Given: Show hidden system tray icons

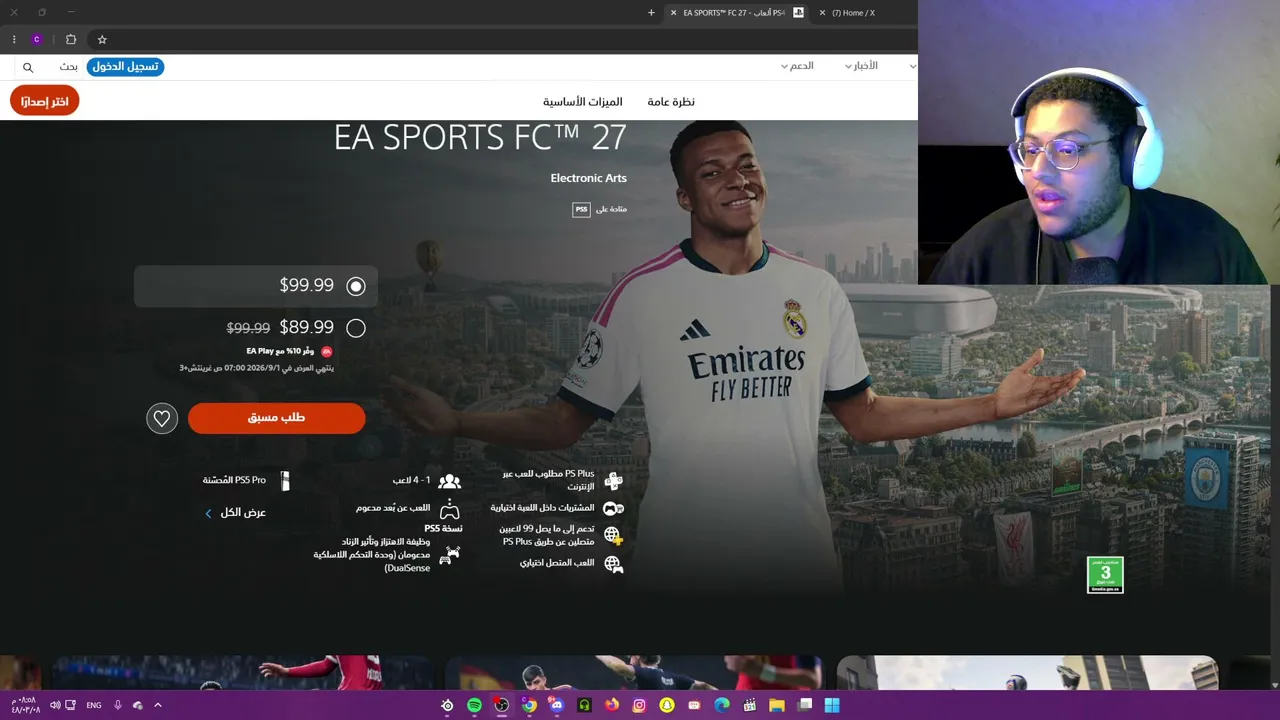Looking at the screenshot, I should pyautogui.click(x=157, y=705).
